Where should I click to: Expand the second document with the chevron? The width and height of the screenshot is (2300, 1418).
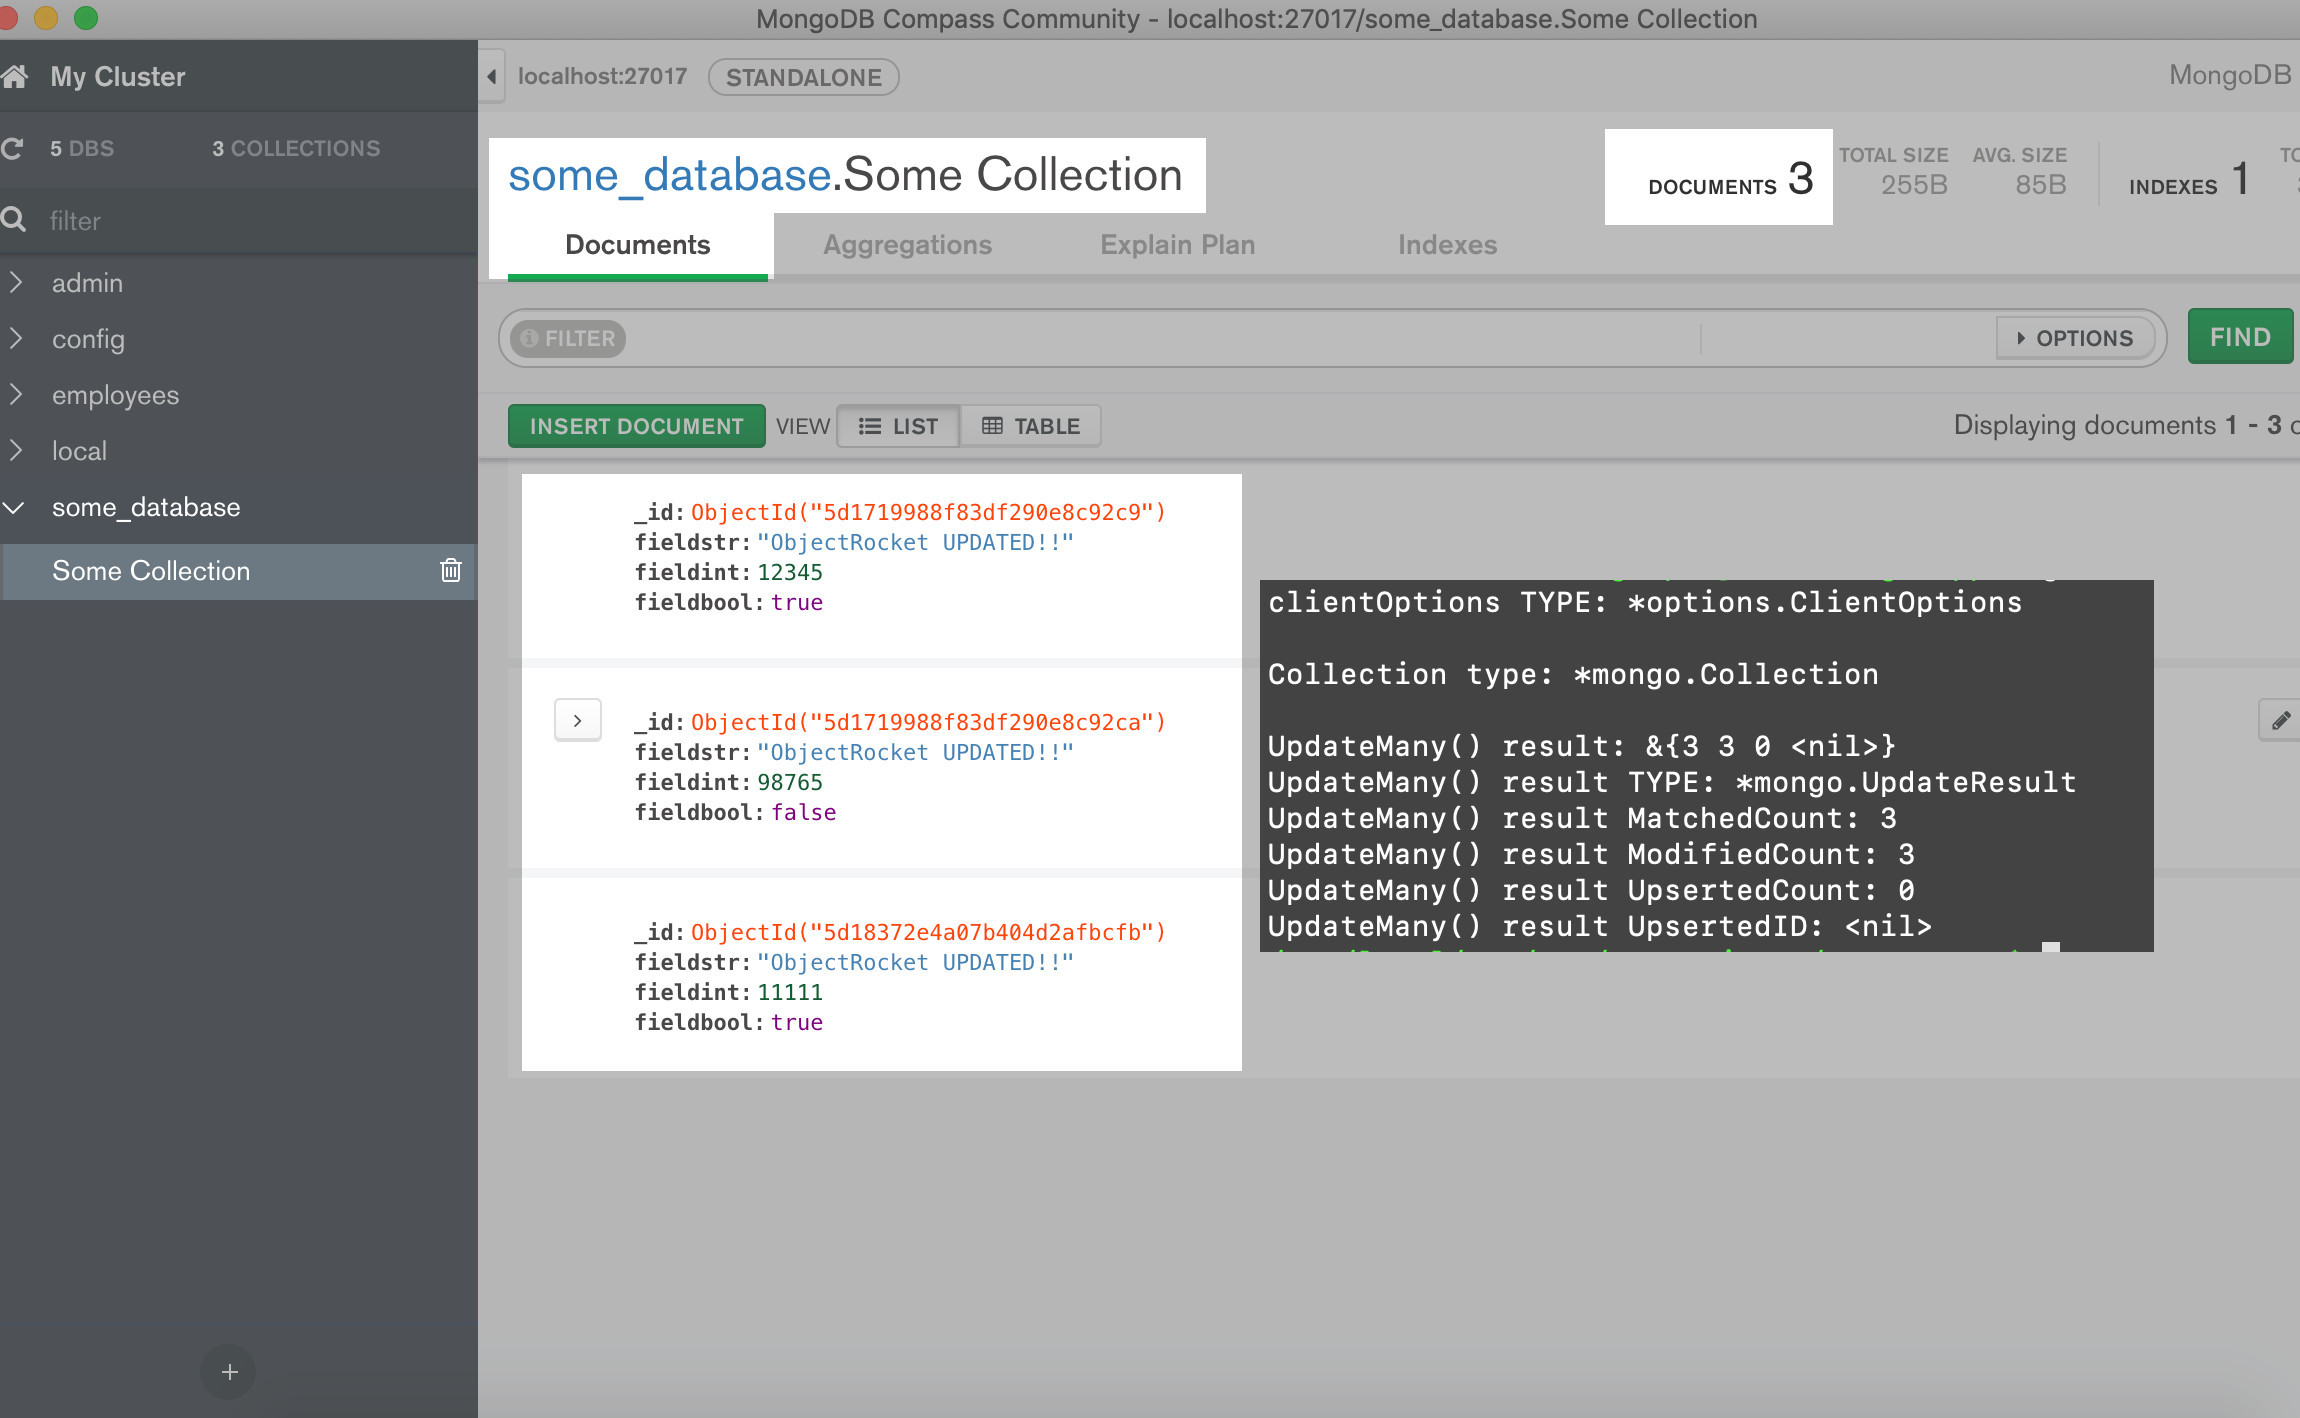tap(577, 719)
